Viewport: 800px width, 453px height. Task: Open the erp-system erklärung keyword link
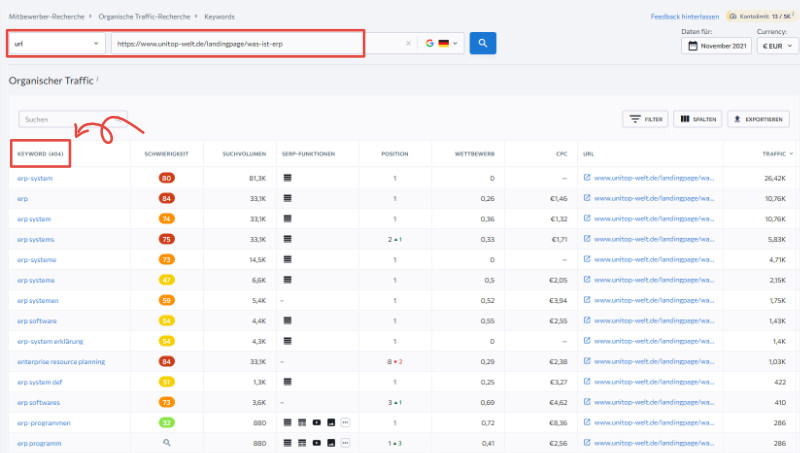[50, 341]
